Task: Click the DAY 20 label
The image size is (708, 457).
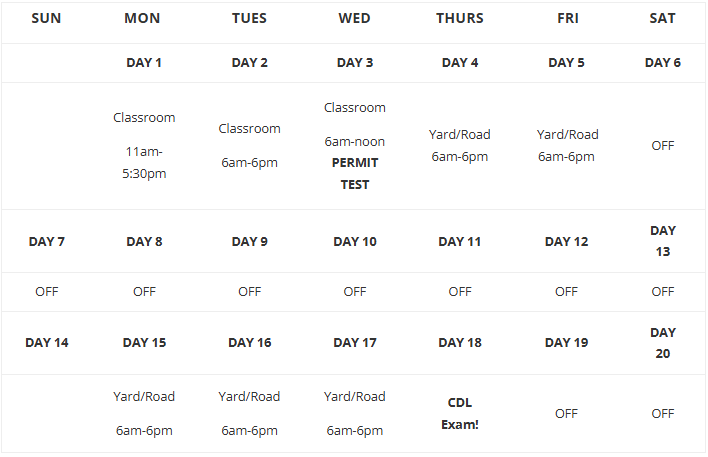Action: pos(662,343)
